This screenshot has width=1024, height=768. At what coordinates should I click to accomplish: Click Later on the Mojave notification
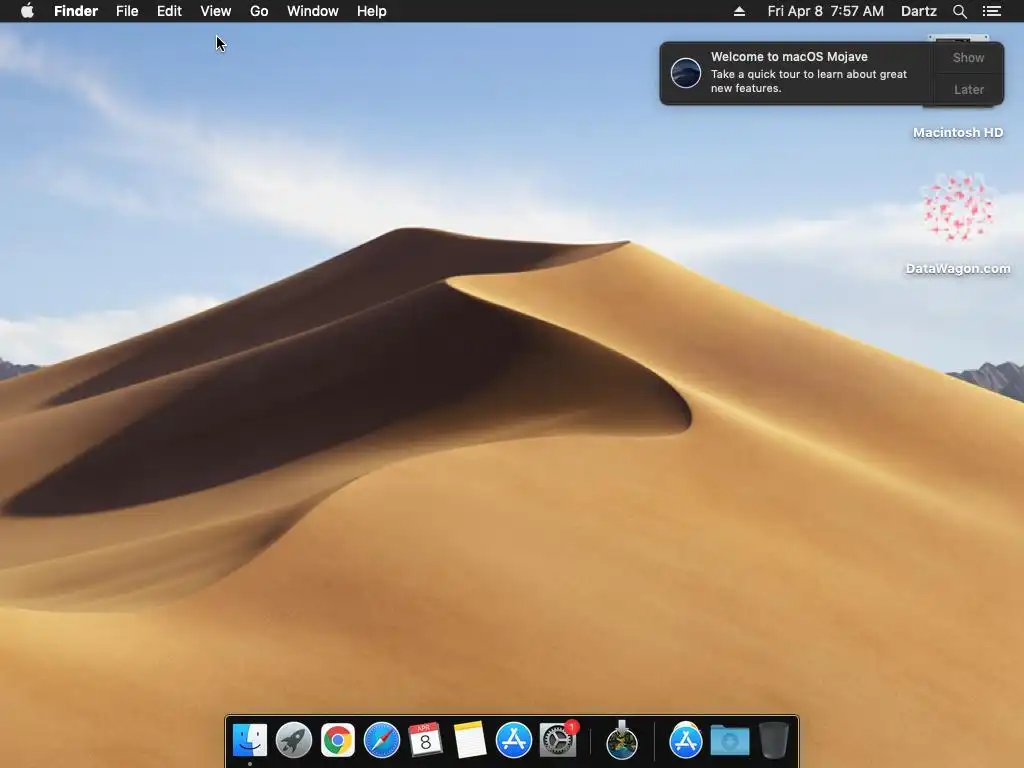point(968,89)
